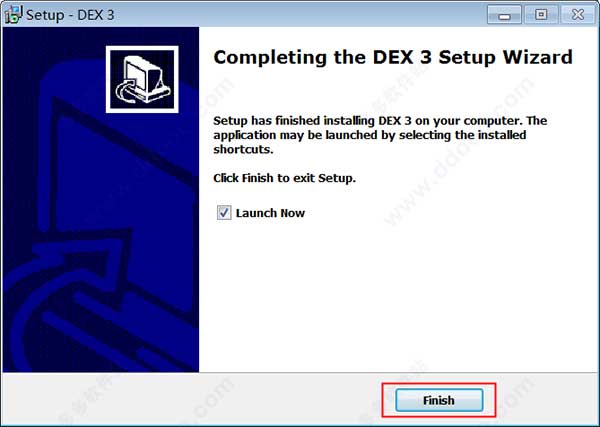Close the Setup - DEX 3 window
The image size is (600, 427).
[577, 15]
